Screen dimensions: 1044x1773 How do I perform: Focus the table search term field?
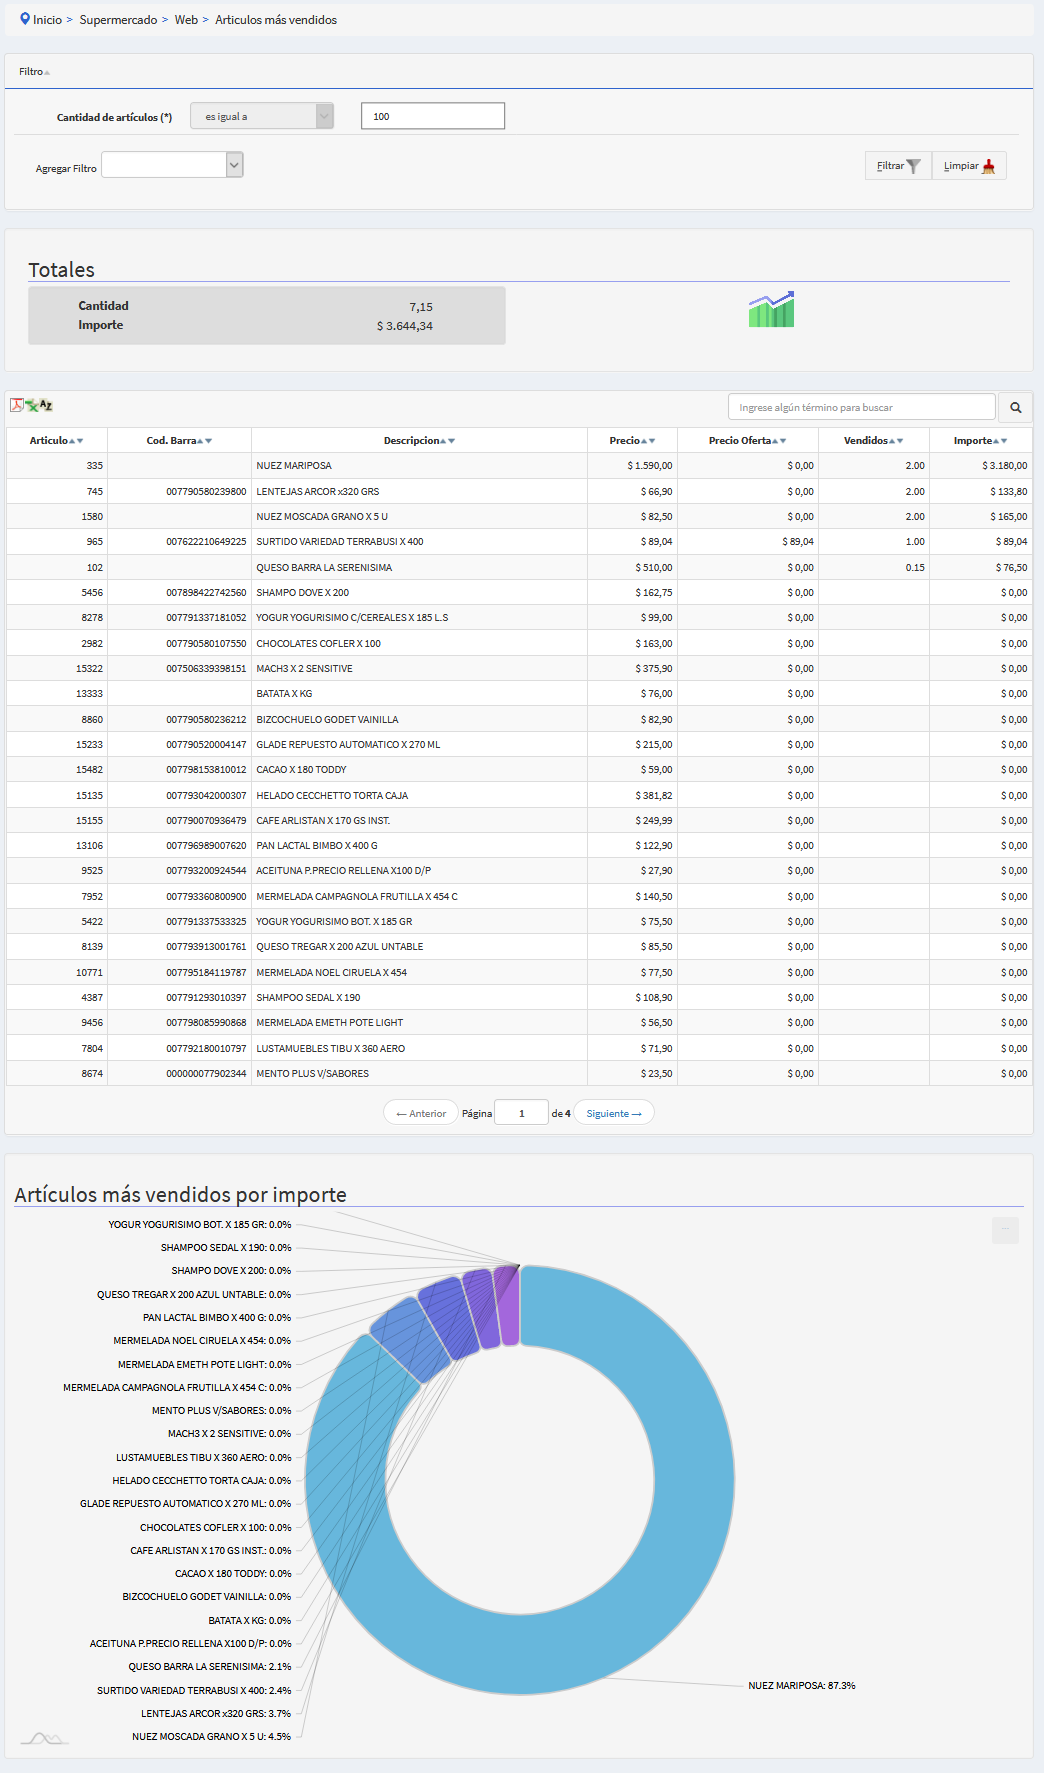tap(861, 407)
